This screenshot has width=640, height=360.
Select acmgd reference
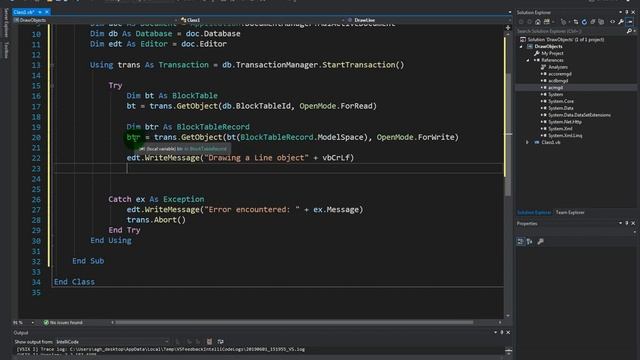556,88
